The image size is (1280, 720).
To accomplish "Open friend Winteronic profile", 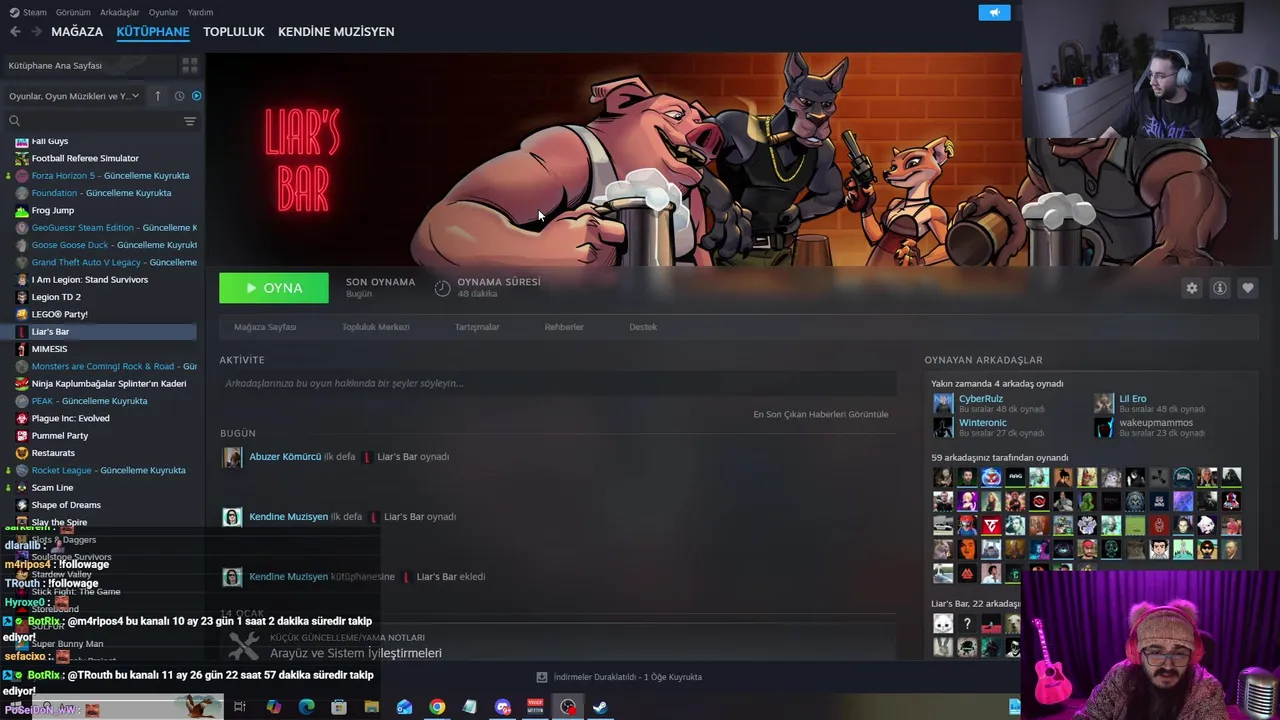I will [983, 423].
